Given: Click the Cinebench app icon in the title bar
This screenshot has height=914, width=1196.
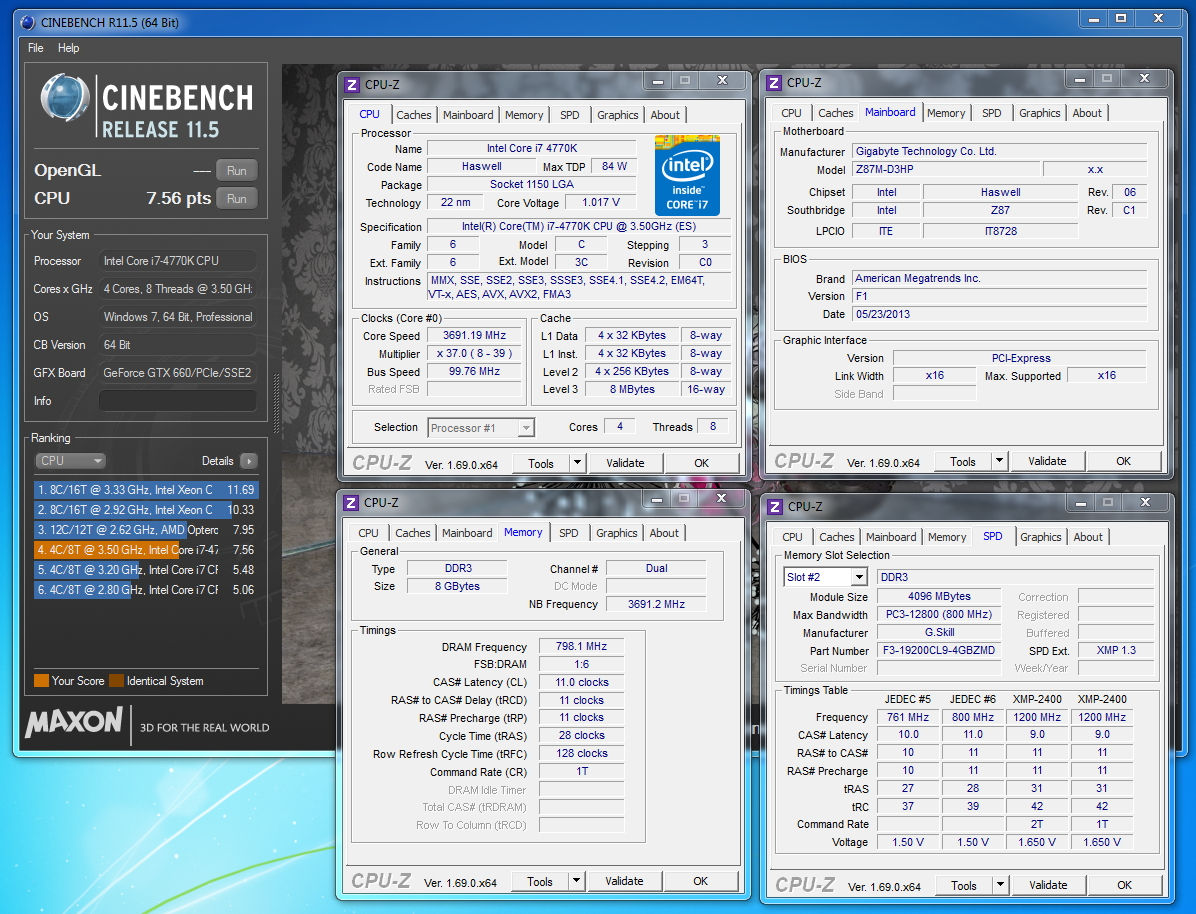Looking at the screenshot, I should pyautogui.click(x=27, y=22).
